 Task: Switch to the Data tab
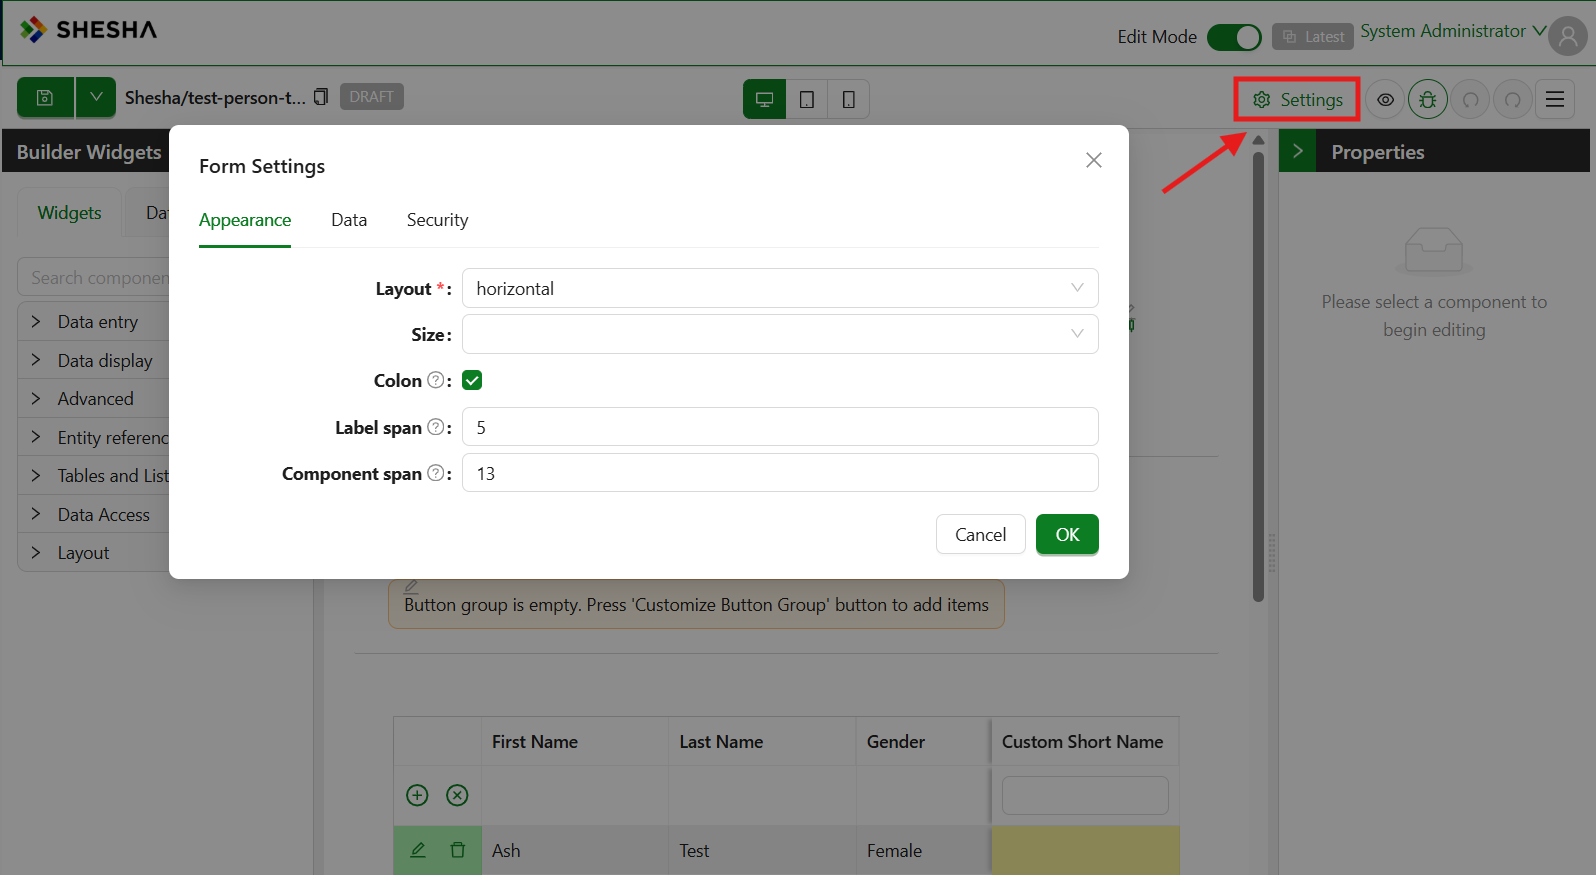(349, 220)
